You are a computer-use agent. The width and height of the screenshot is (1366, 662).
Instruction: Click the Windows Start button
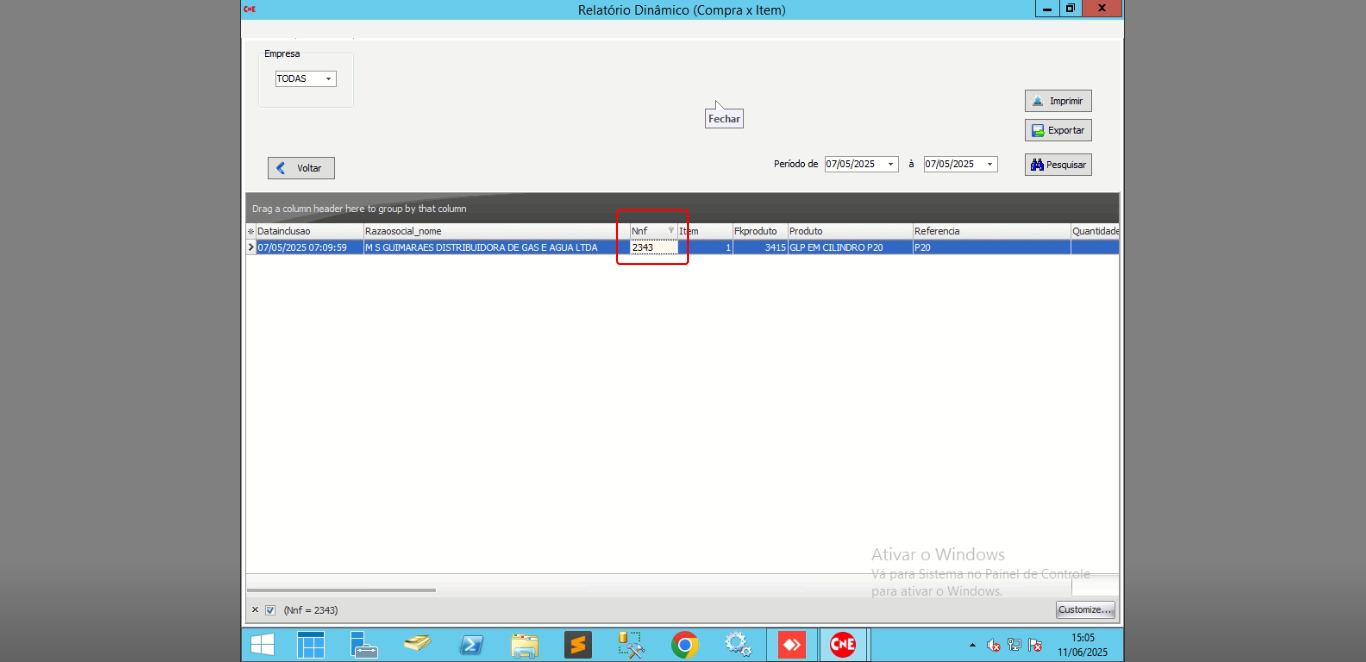263,645
